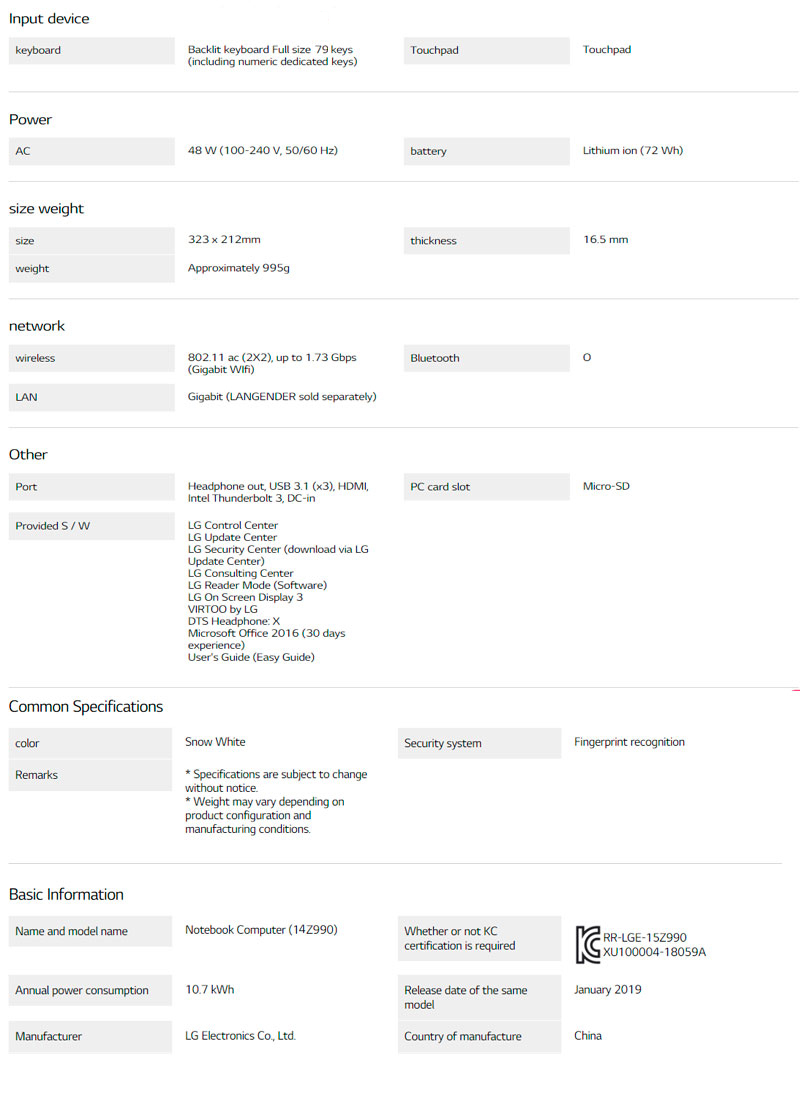Click the Common Specifications heading
Image resolution: width=800 pixels, height=1096 pixels.
pyautogui.click(x=86, y=707)
